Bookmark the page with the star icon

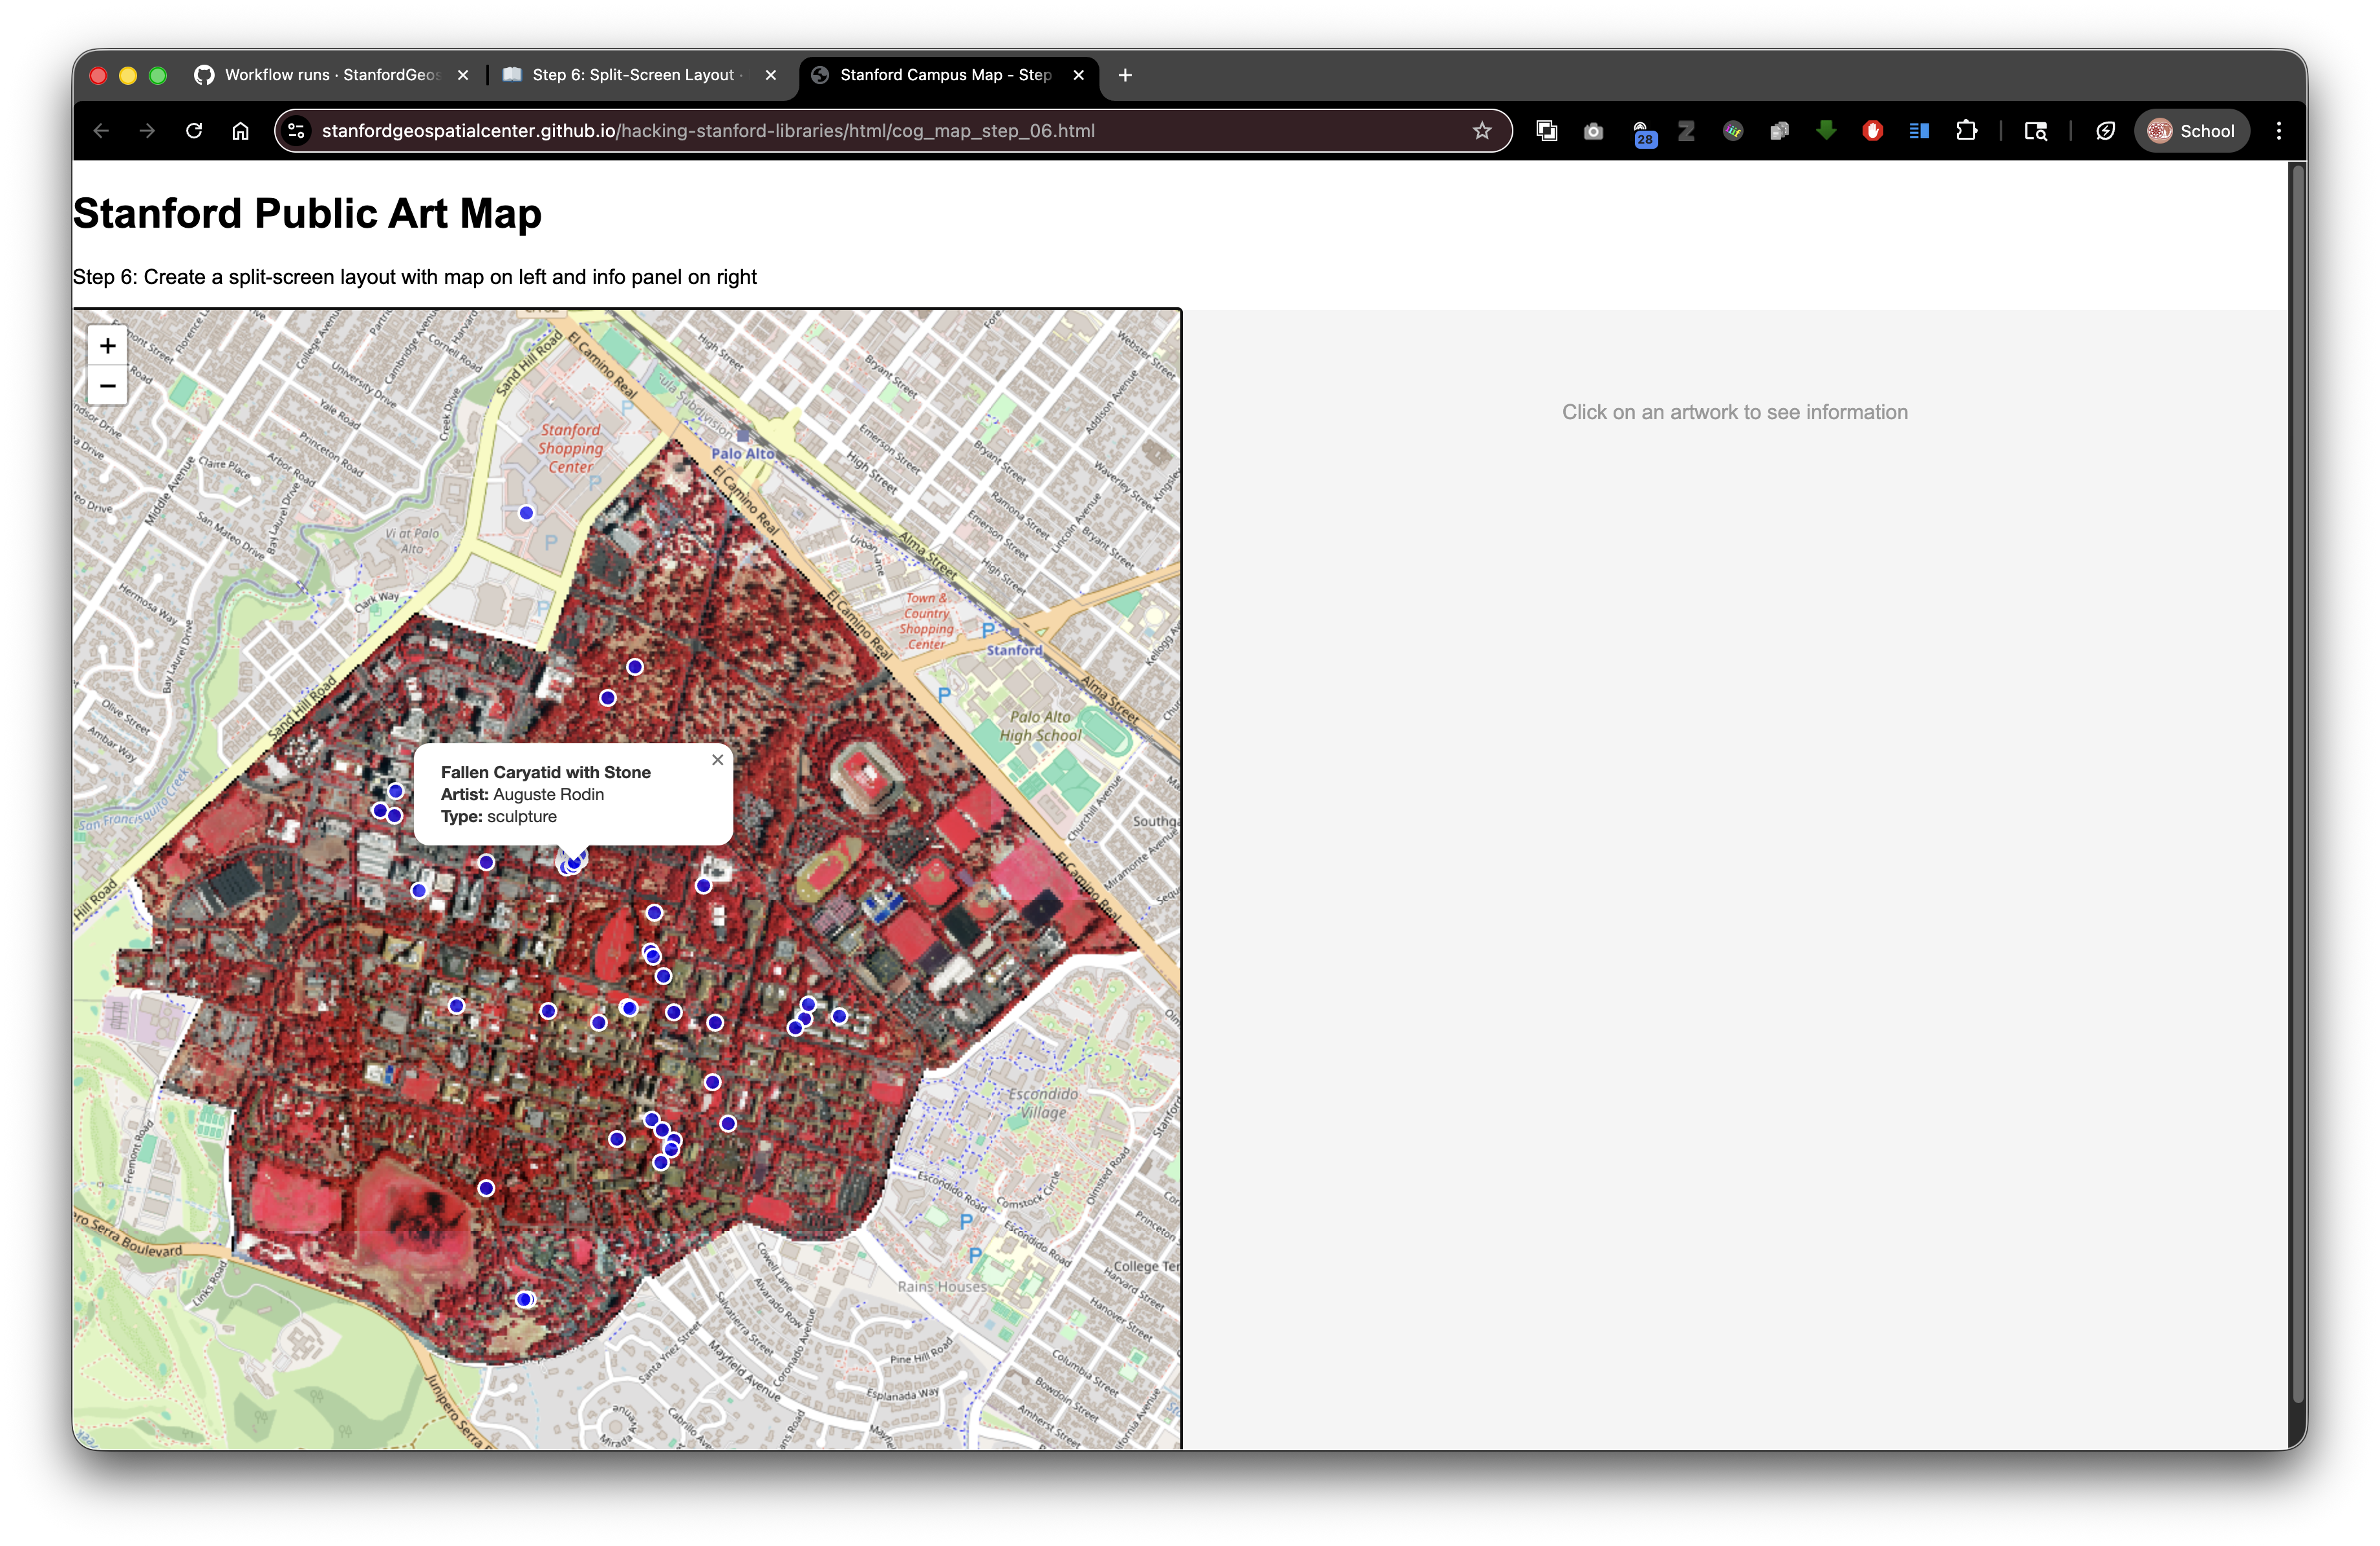1483,130
